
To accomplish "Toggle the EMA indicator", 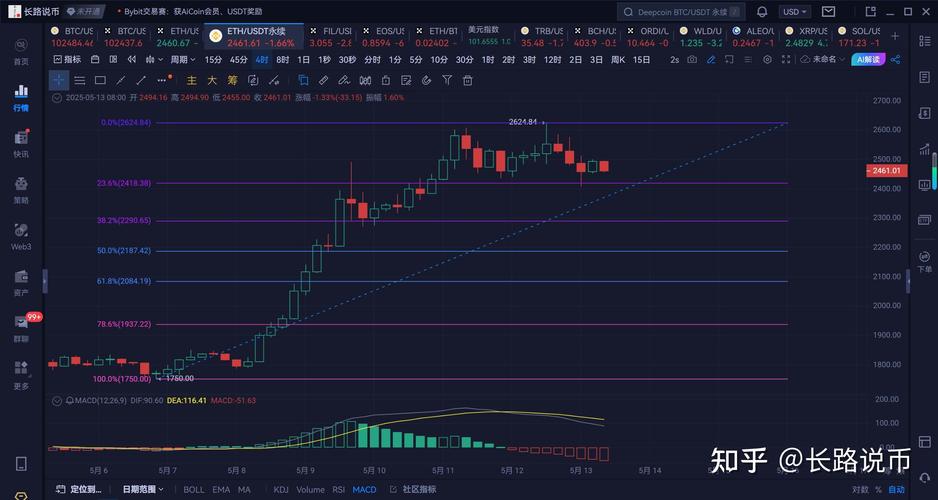I will pos(221,489).
